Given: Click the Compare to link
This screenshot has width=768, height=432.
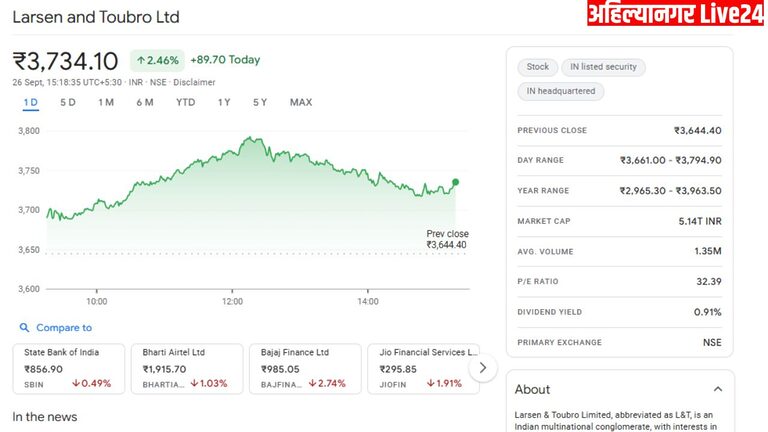Looking at the screenshot, I should (64, 328).
